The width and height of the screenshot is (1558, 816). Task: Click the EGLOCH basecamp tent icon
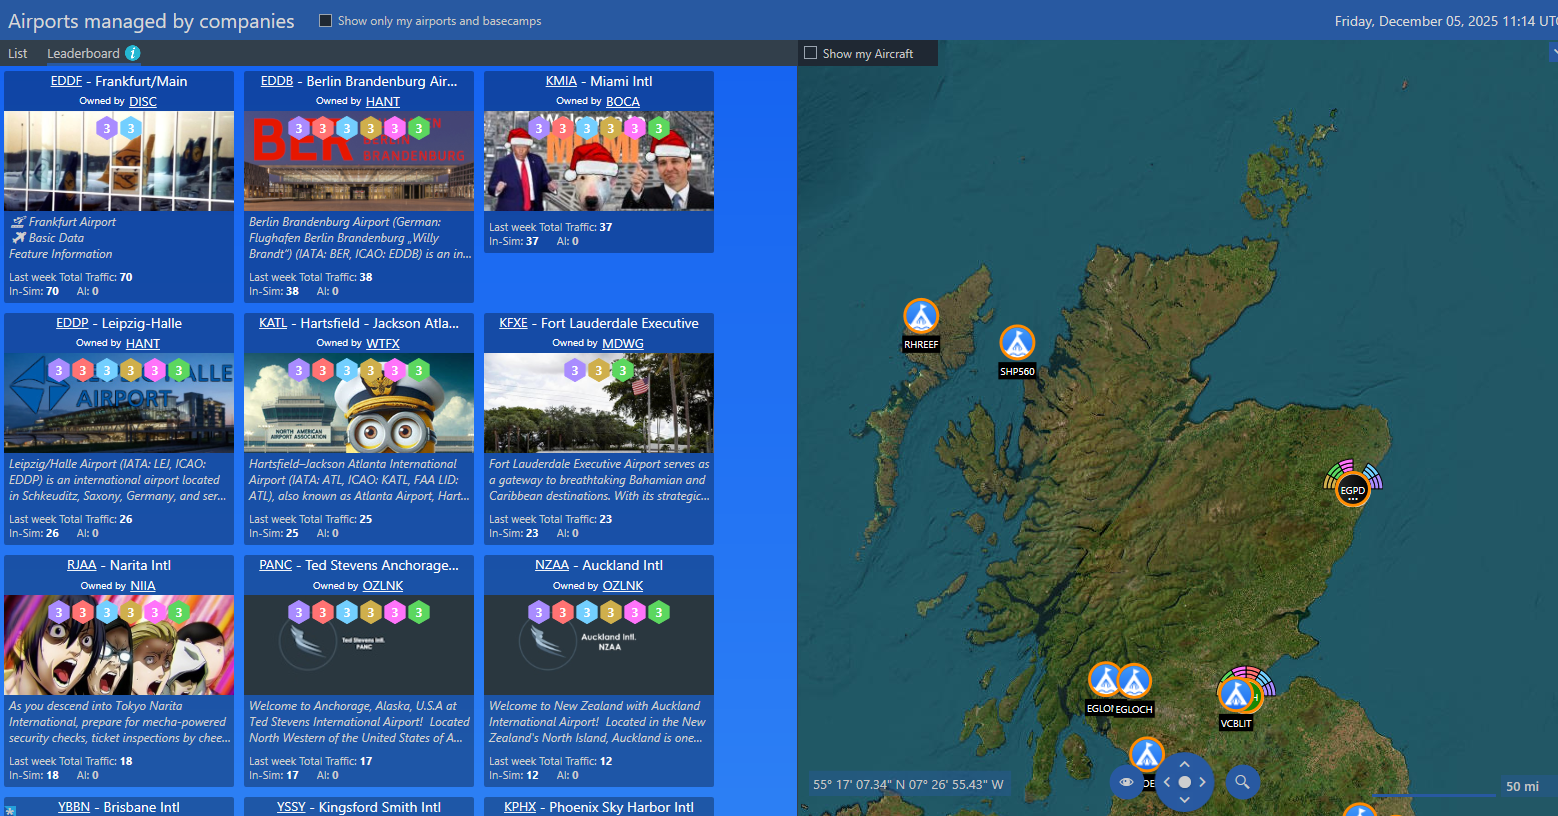[1133, 682]
